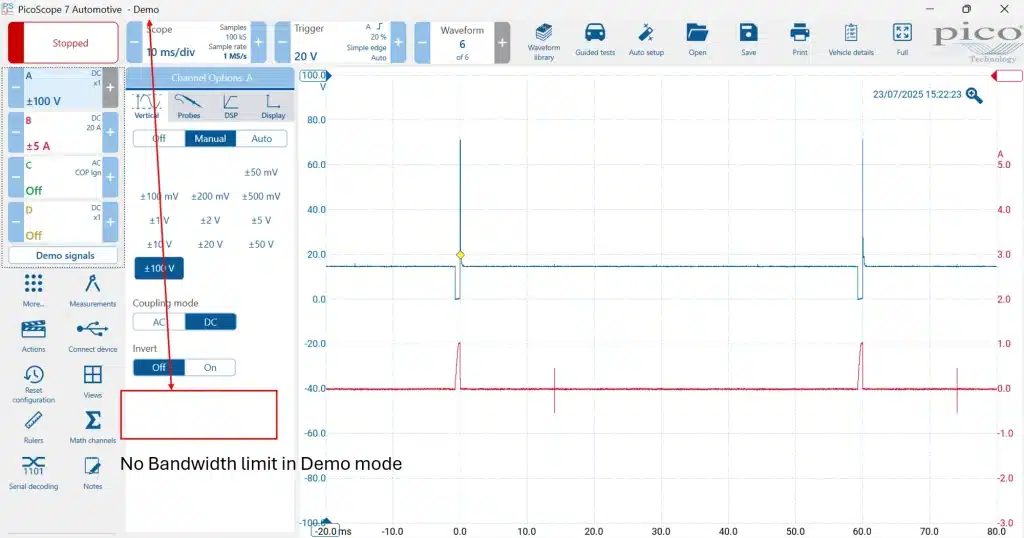Choose the ±100 V range

(x=159, y=268)
